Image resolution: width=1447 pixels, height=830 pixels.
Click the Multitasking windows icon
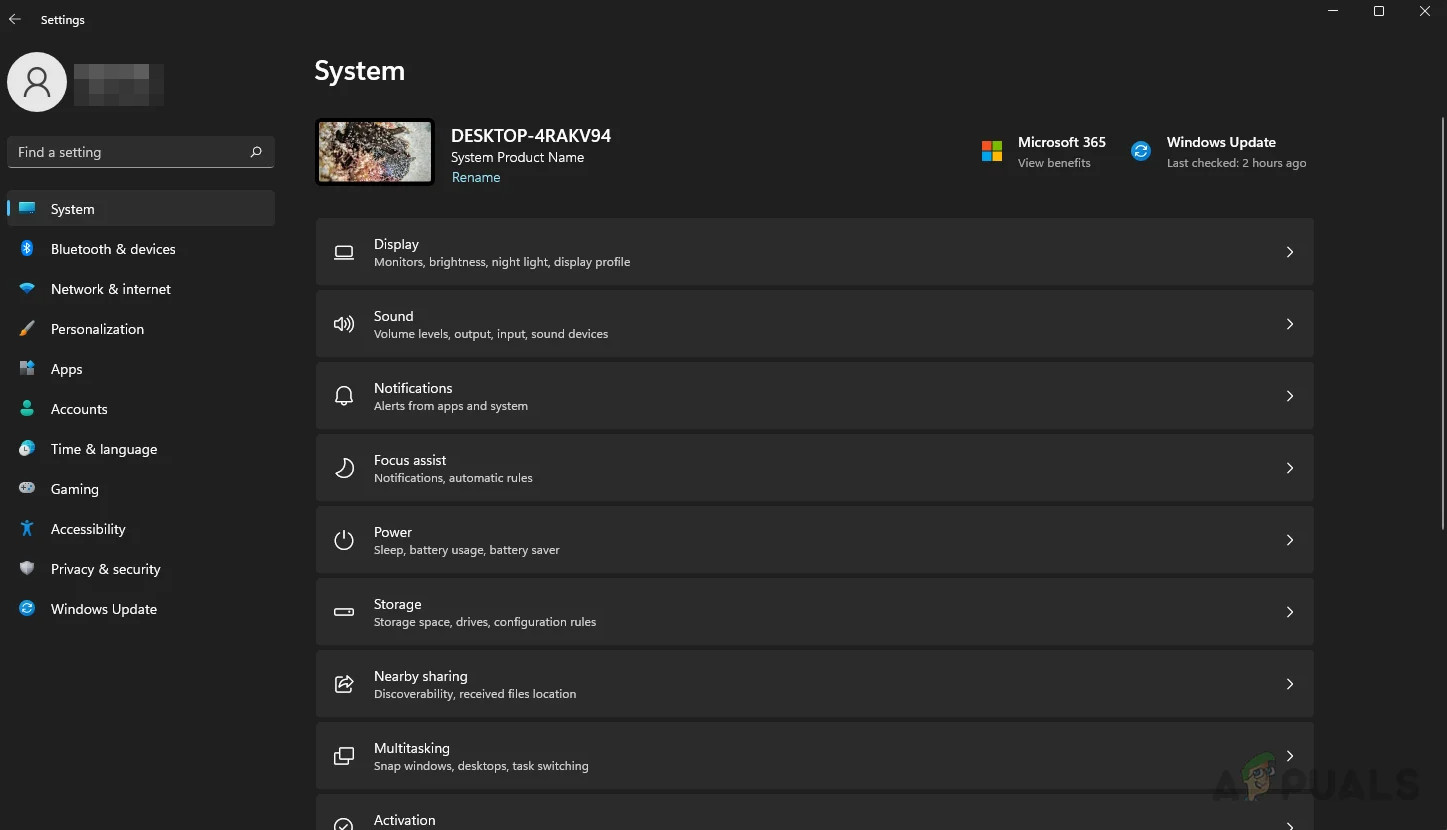click(x=343, y=756)
